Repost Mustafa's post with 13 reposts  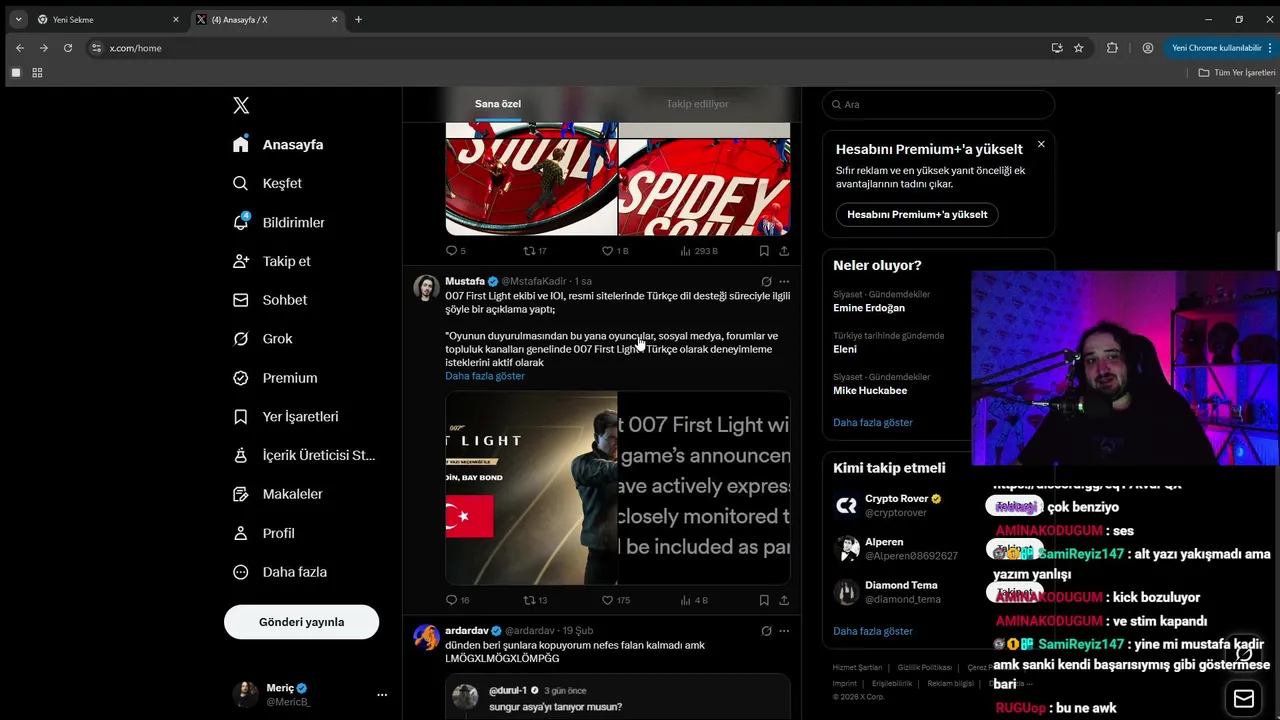click(535, 600)
